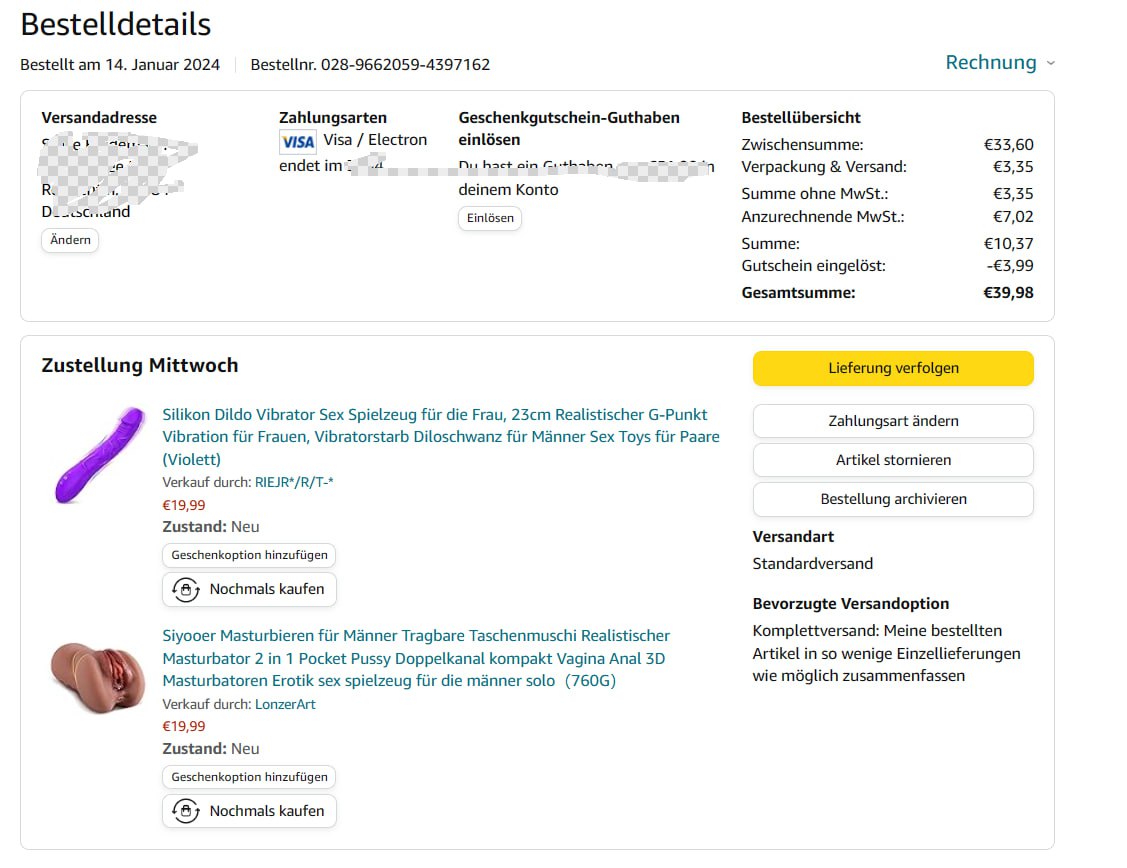Cancel items via Artikel stornieren
The height and width of the screenshot is (868, 1127).
point(893,460)
